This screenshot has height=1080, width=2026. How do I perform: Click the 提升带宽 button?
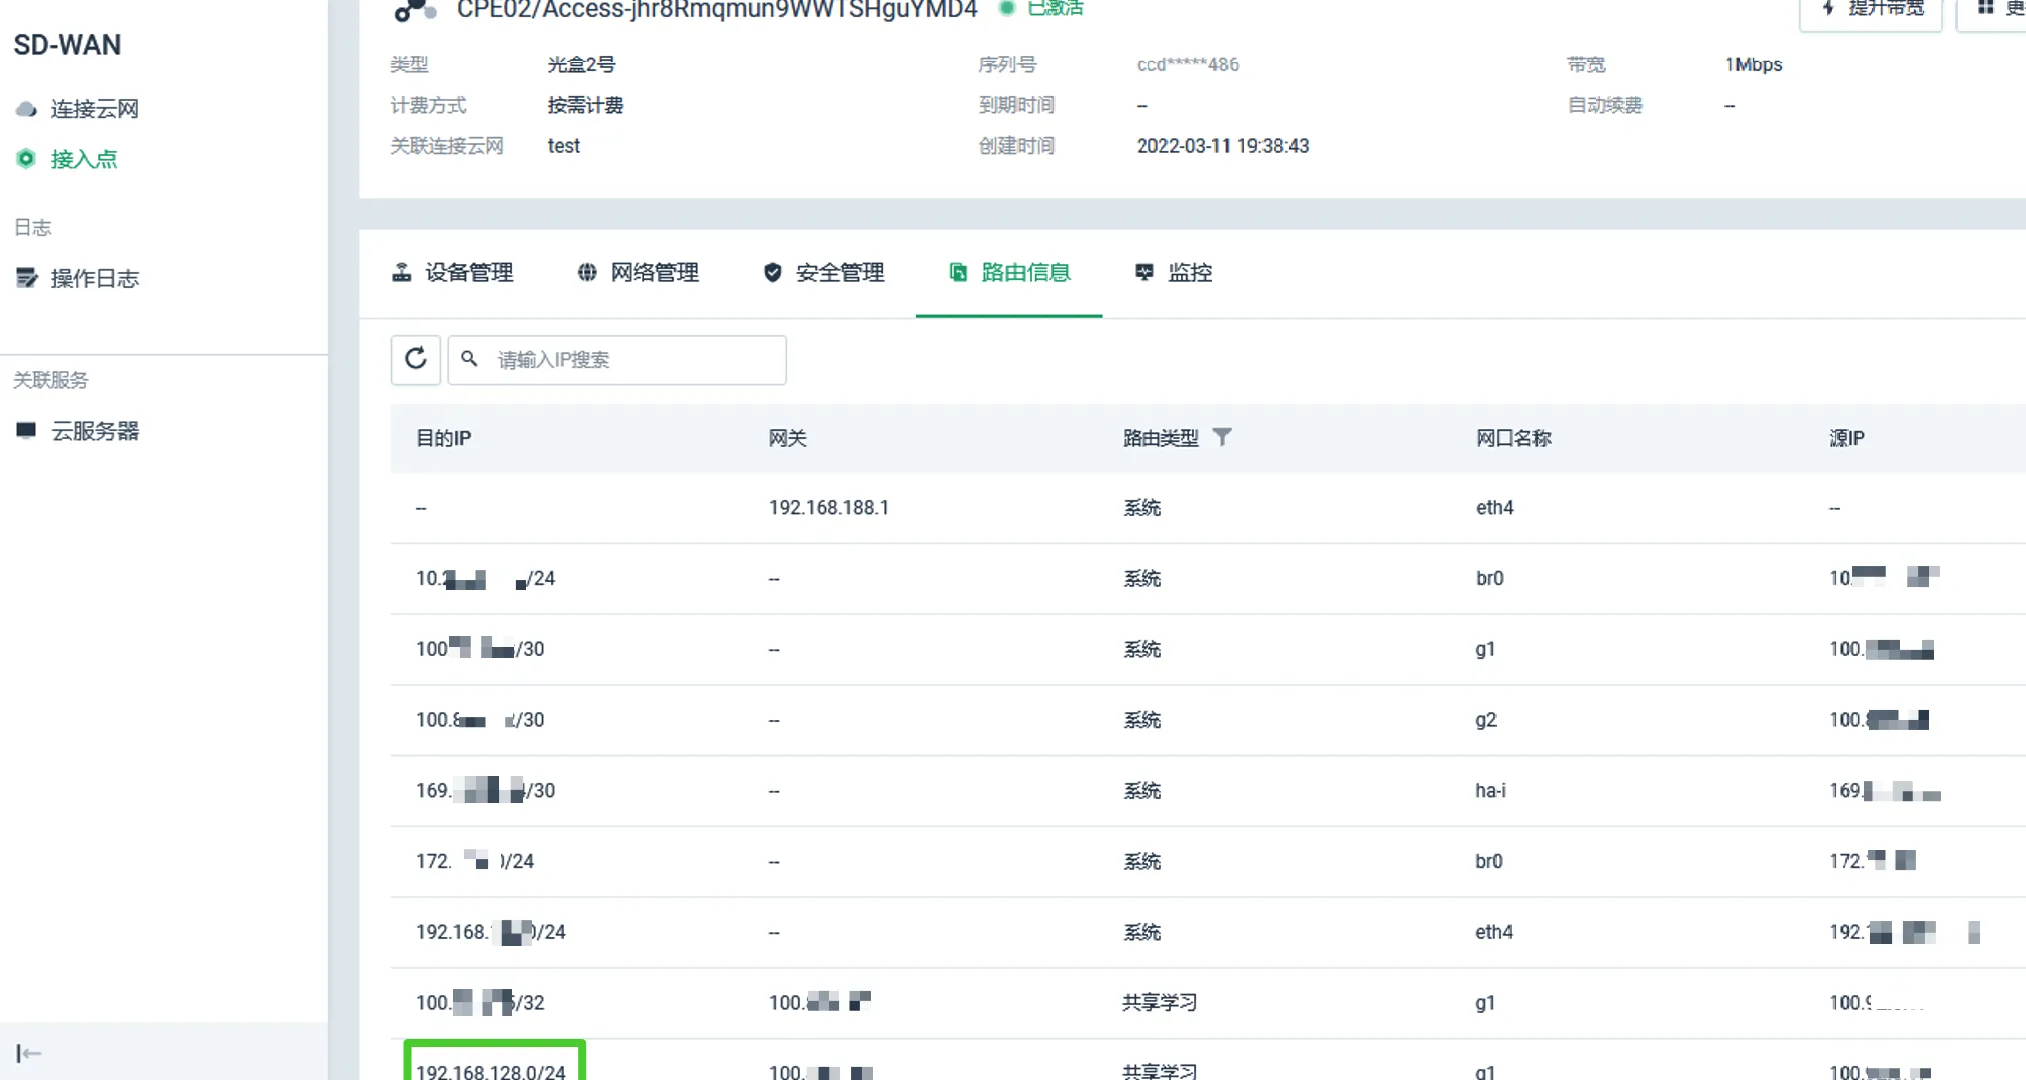pos(1870,10)
